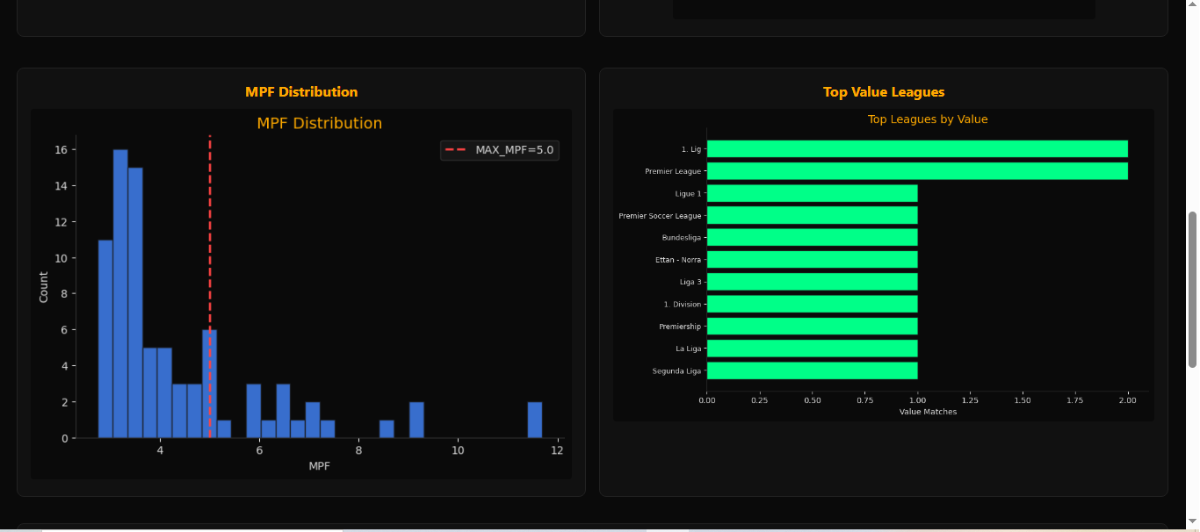The width and height of the screenshot is (1200, 532).
Task: Click the "Value Matches" x-axis label
Action: (927, 412)
